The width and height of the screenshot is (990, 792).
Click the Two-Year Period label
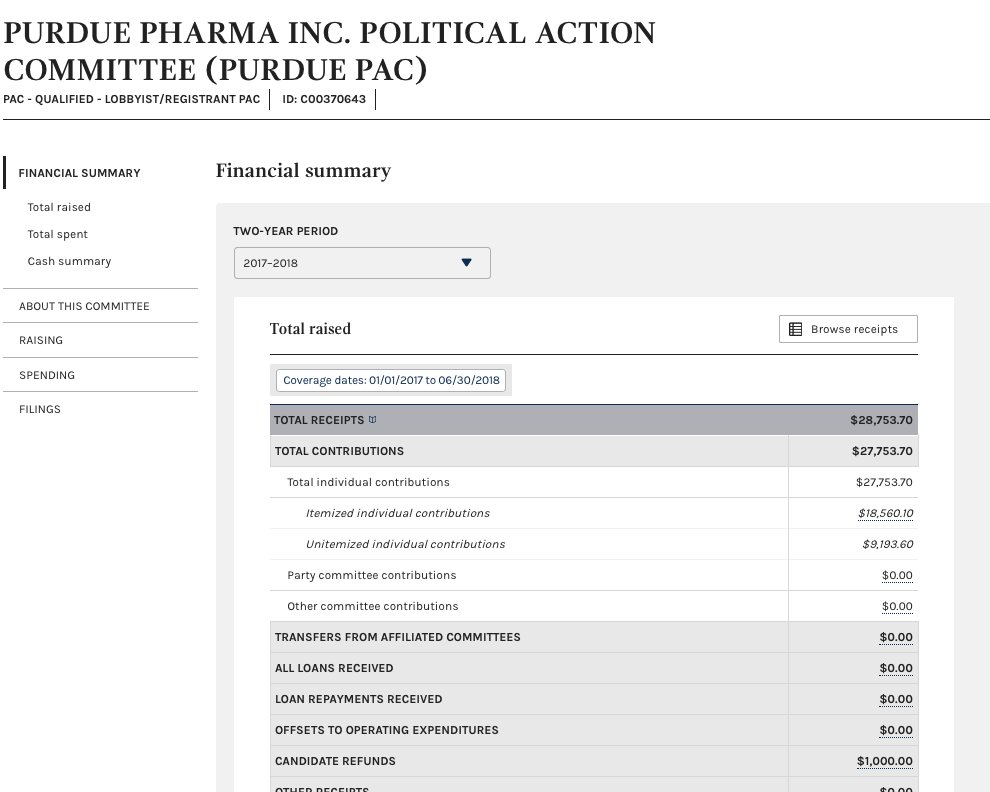(x=285, y=231)
